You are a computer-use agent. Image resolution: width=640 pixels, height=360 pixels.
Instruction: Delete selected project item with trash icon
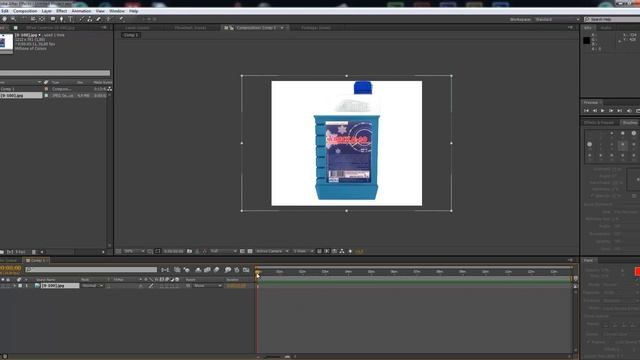(34, 252)
